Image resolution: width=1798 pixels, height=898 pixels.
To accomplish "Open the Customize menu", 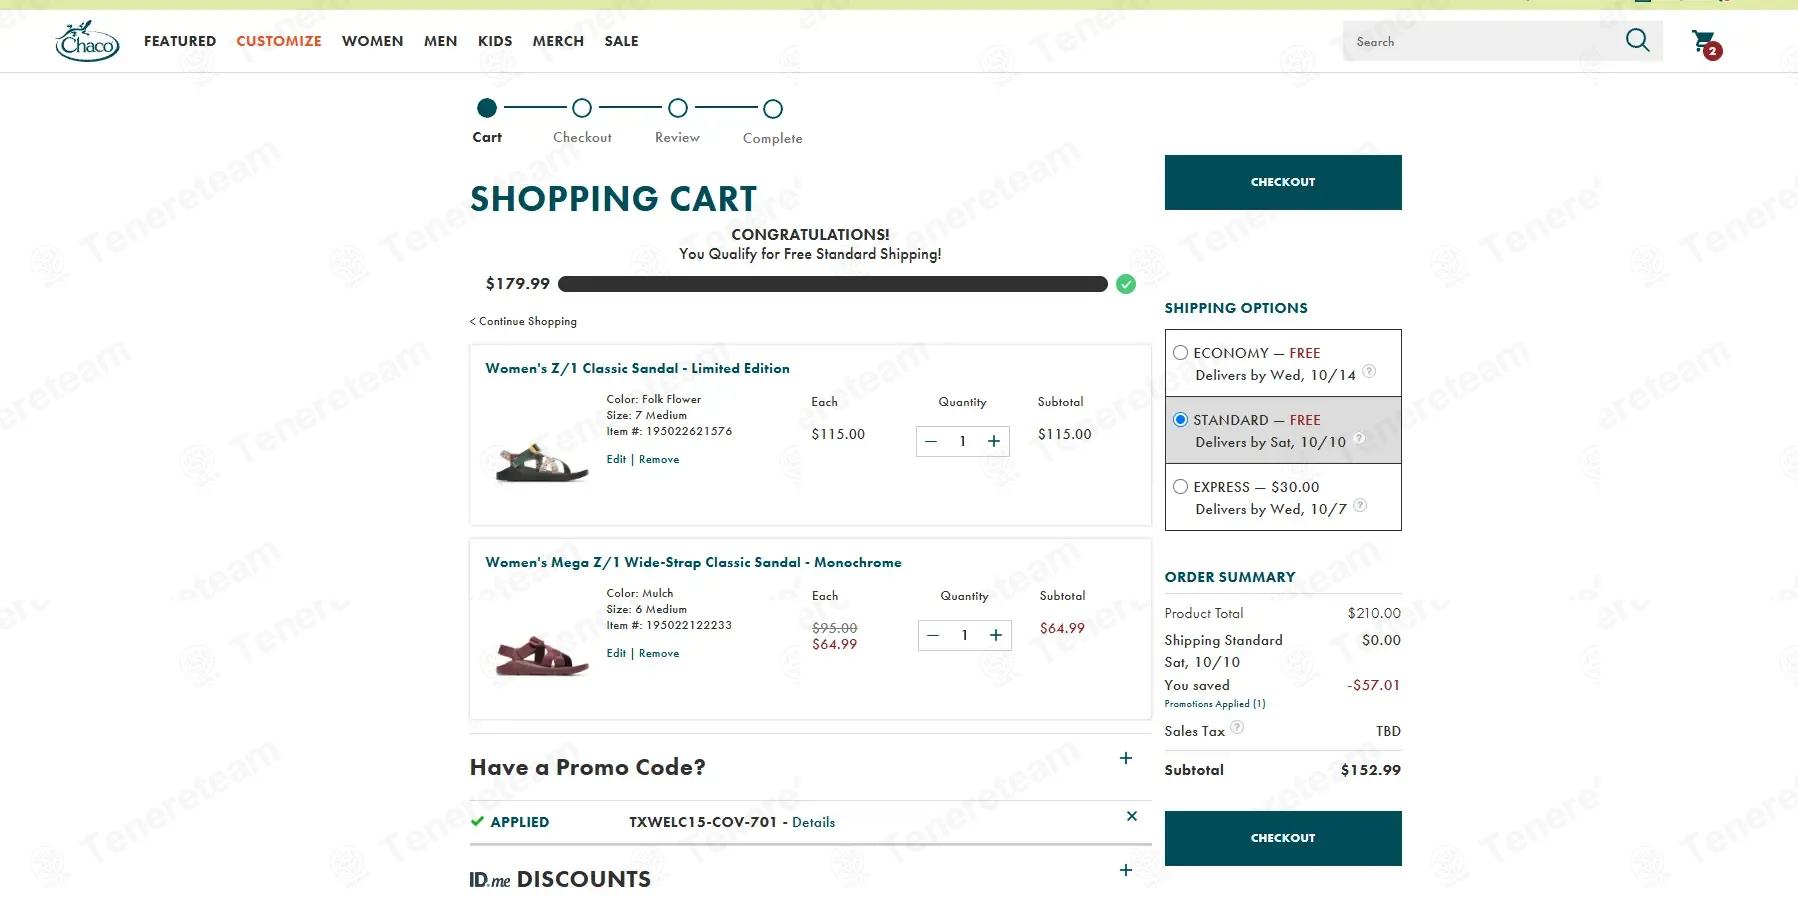I will [x=279, y=41].
